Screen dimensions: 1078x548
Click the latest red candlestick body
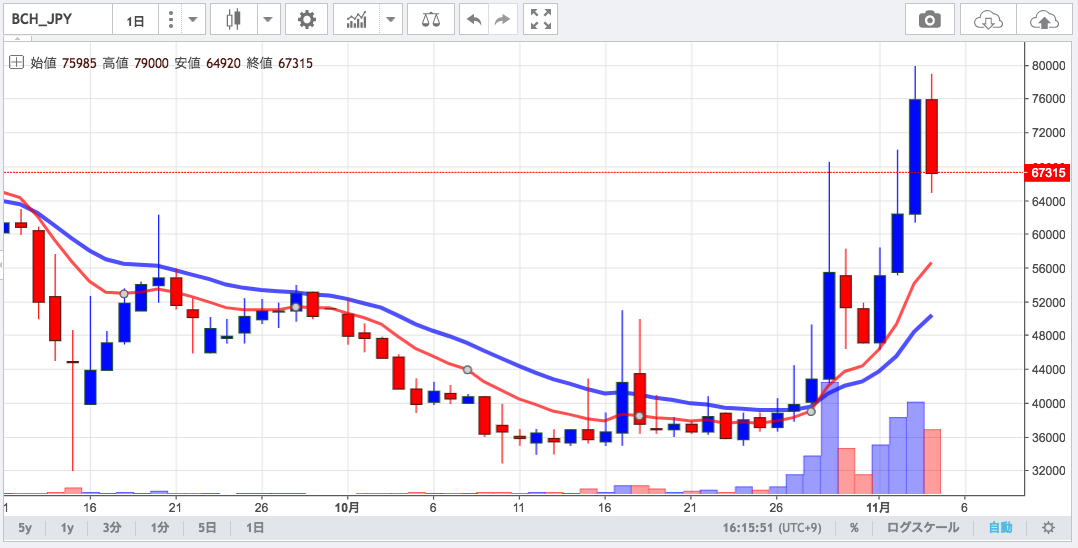932,136
